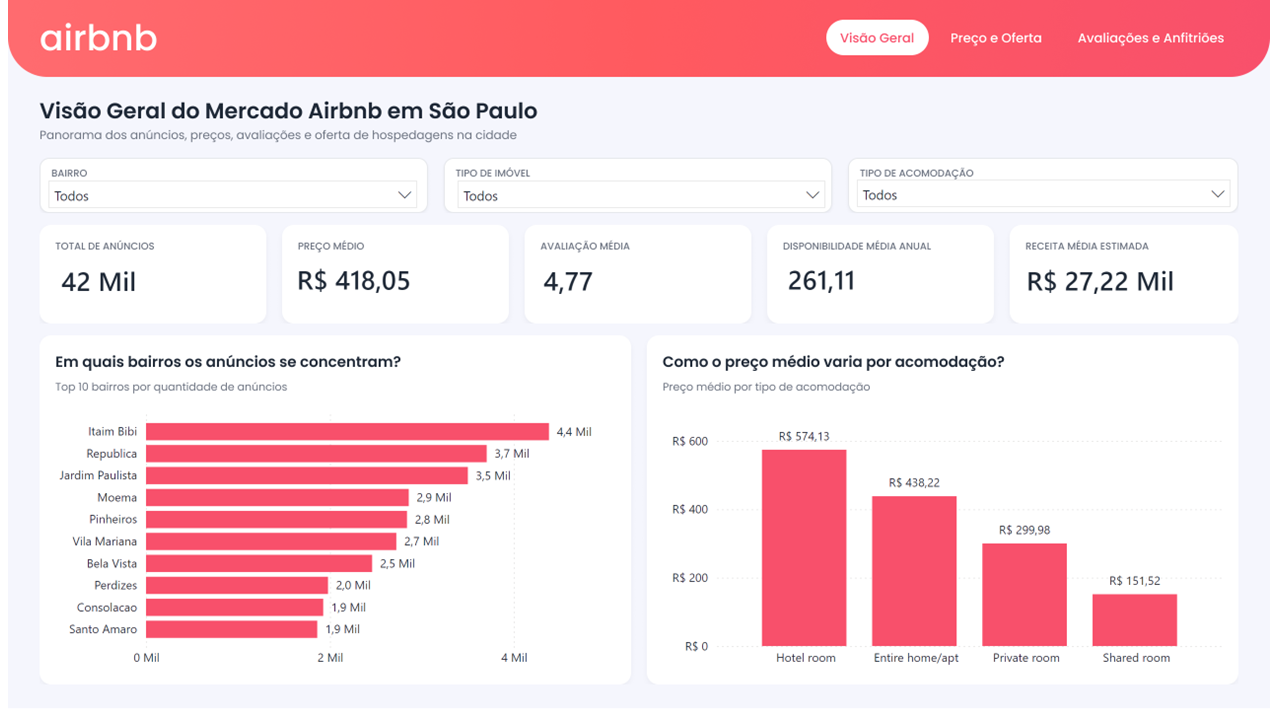Expand the Tipo de Imóvel chevron arrow
Screen dimensions: 1280x720
pyautogui.click(x=813, y=195)
